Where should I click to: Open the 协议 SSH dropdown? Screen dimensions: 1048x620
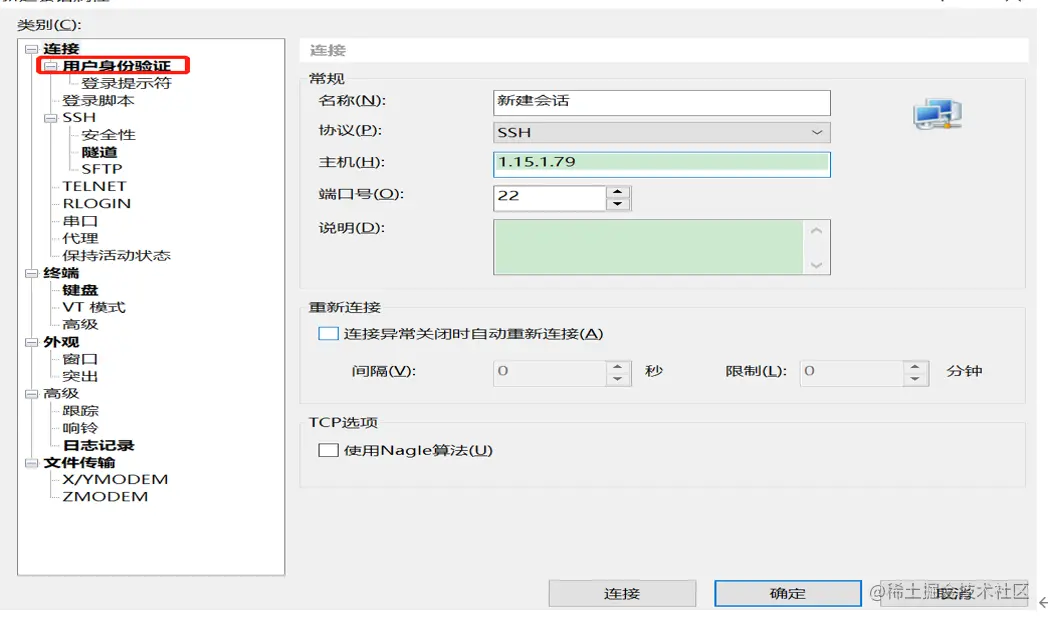pos(662,132)
